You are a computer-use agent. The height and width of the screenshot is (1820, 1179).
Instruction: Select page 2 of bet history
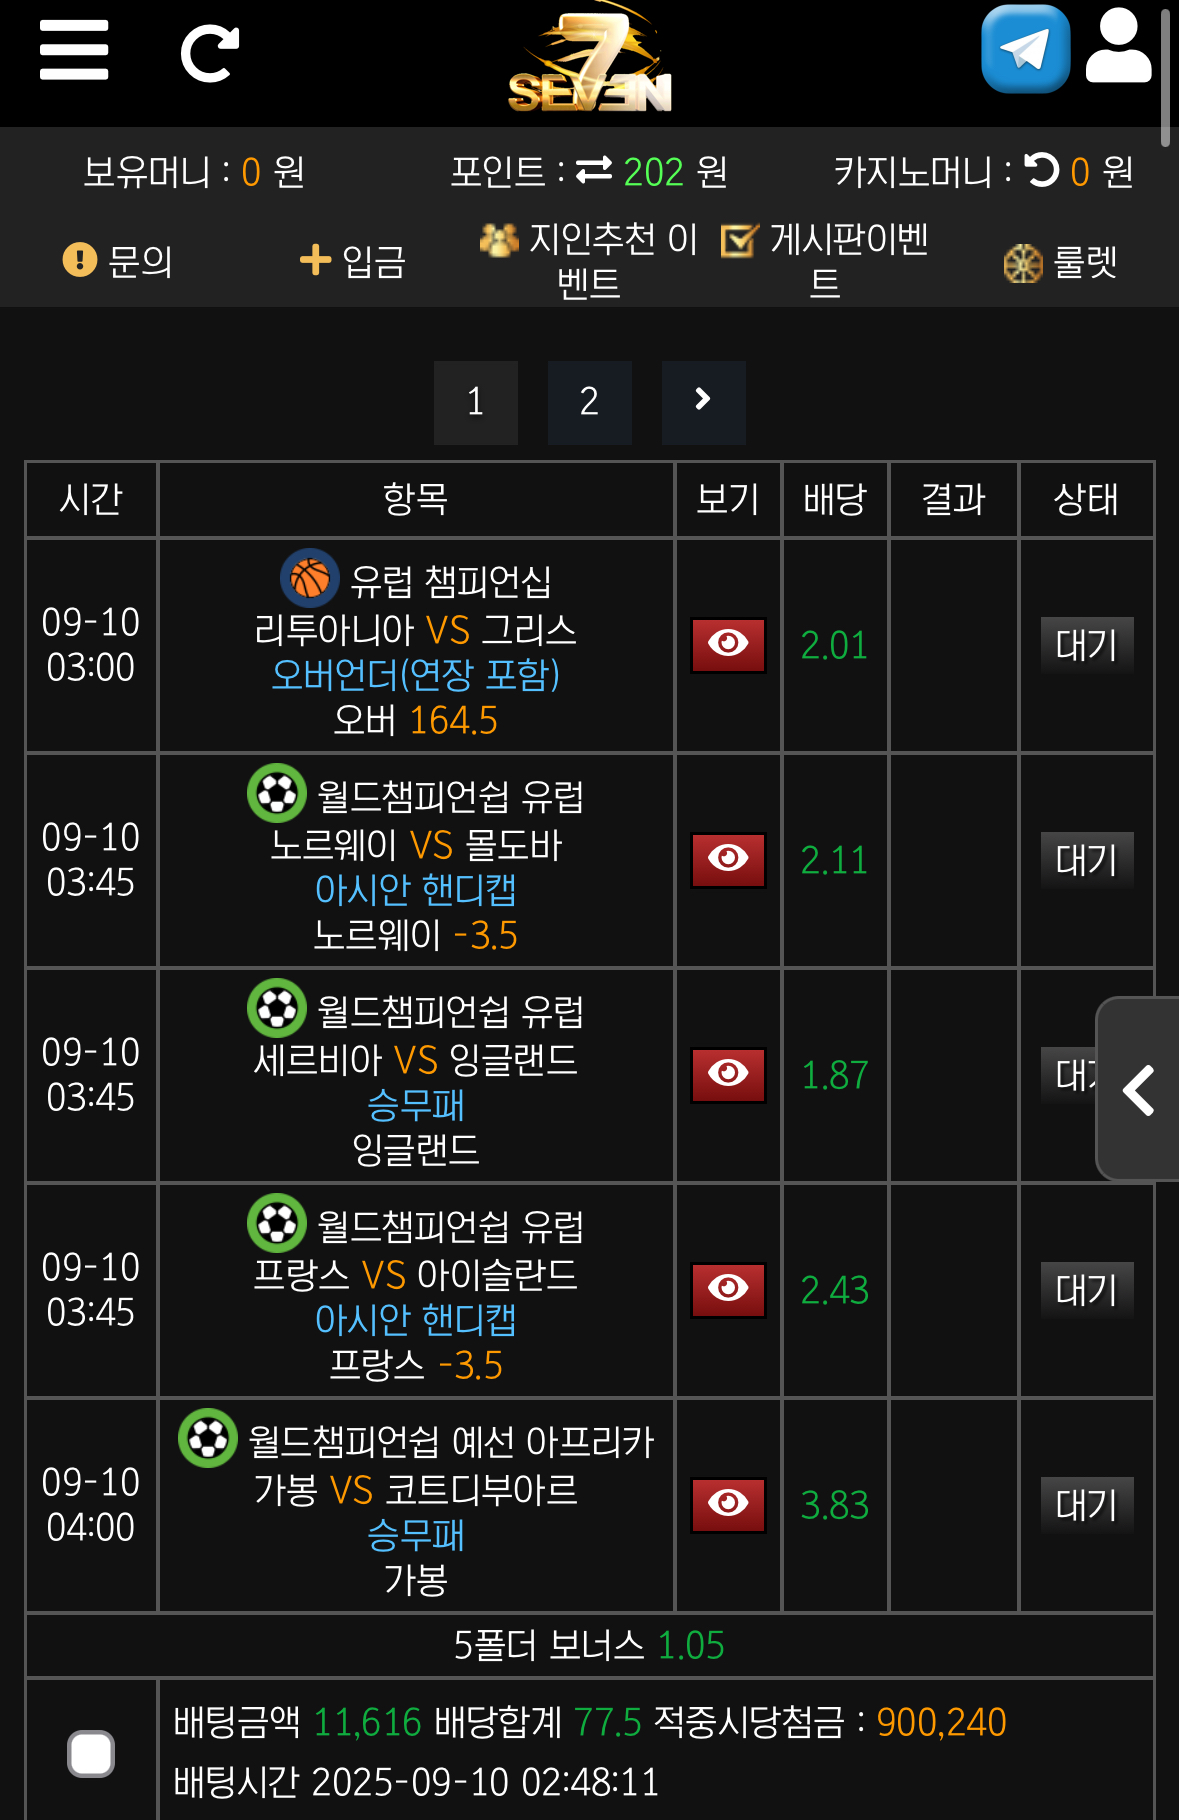[x=589, y=402]
